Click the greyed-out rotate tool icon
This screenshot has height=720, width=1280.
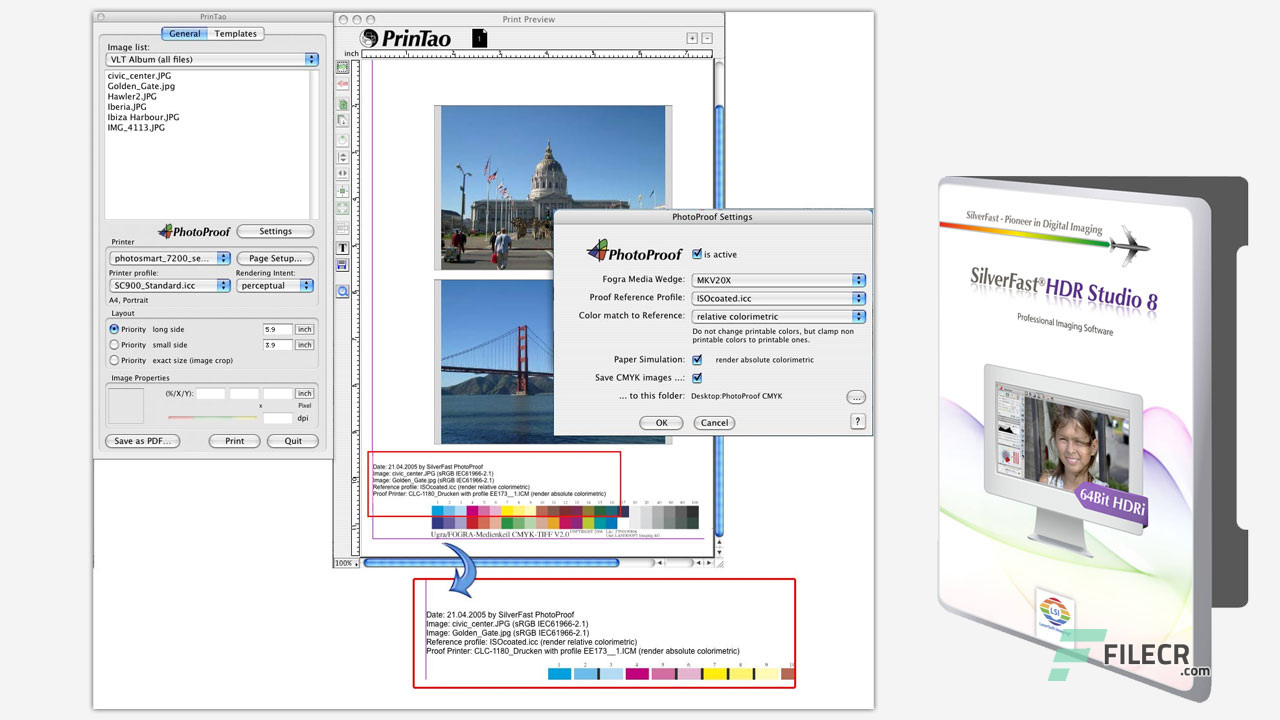pos(343,140)
